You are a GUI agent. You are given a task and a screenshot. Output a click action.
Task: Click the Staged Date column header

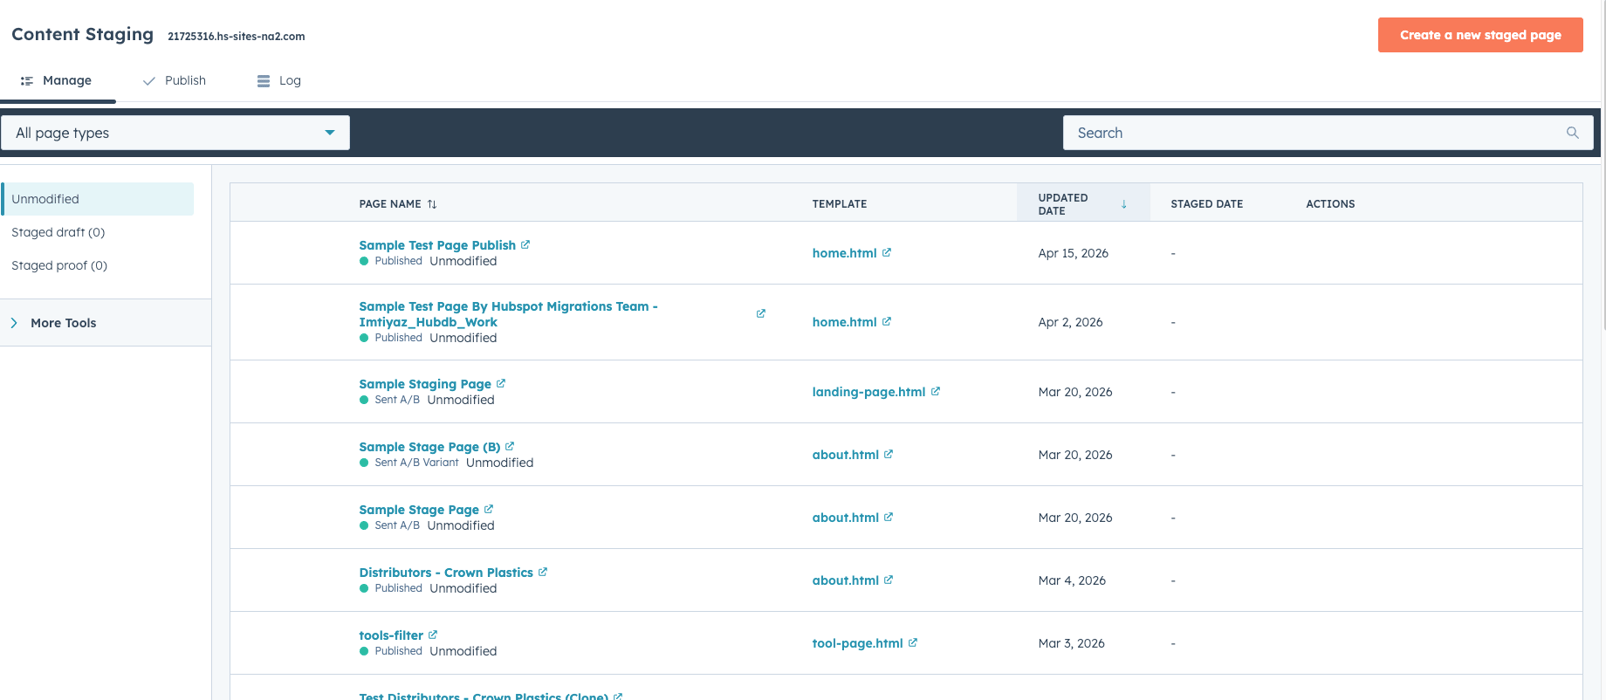coord(1207,204)
